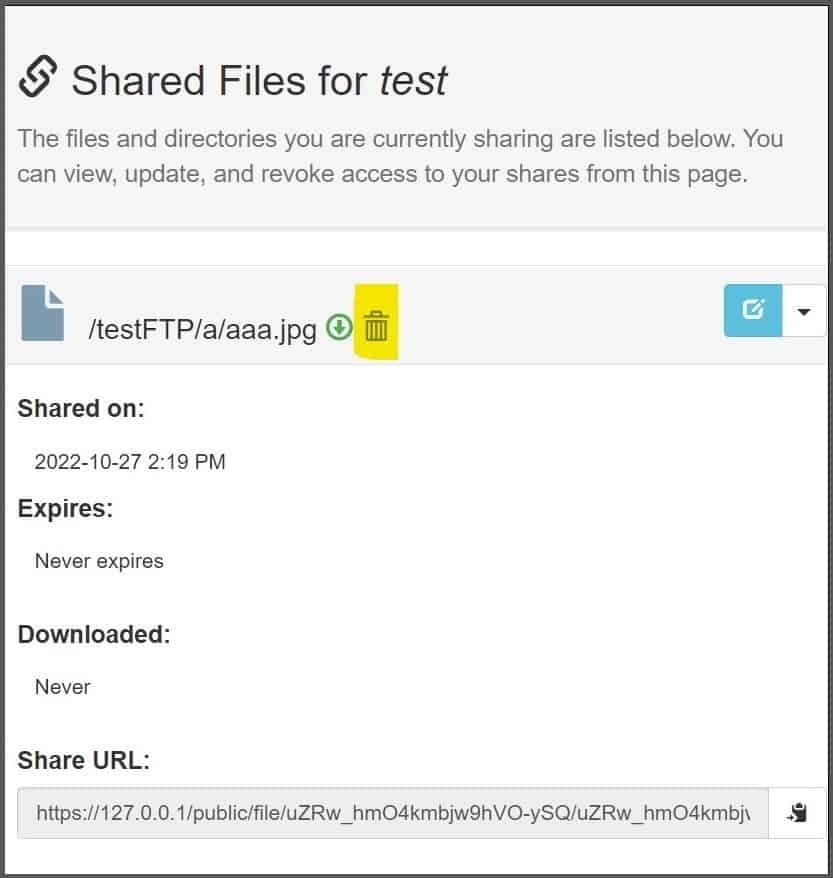Click the "Share URL:" label
This screenshot has width=833, height=878.
pos(83,760)
